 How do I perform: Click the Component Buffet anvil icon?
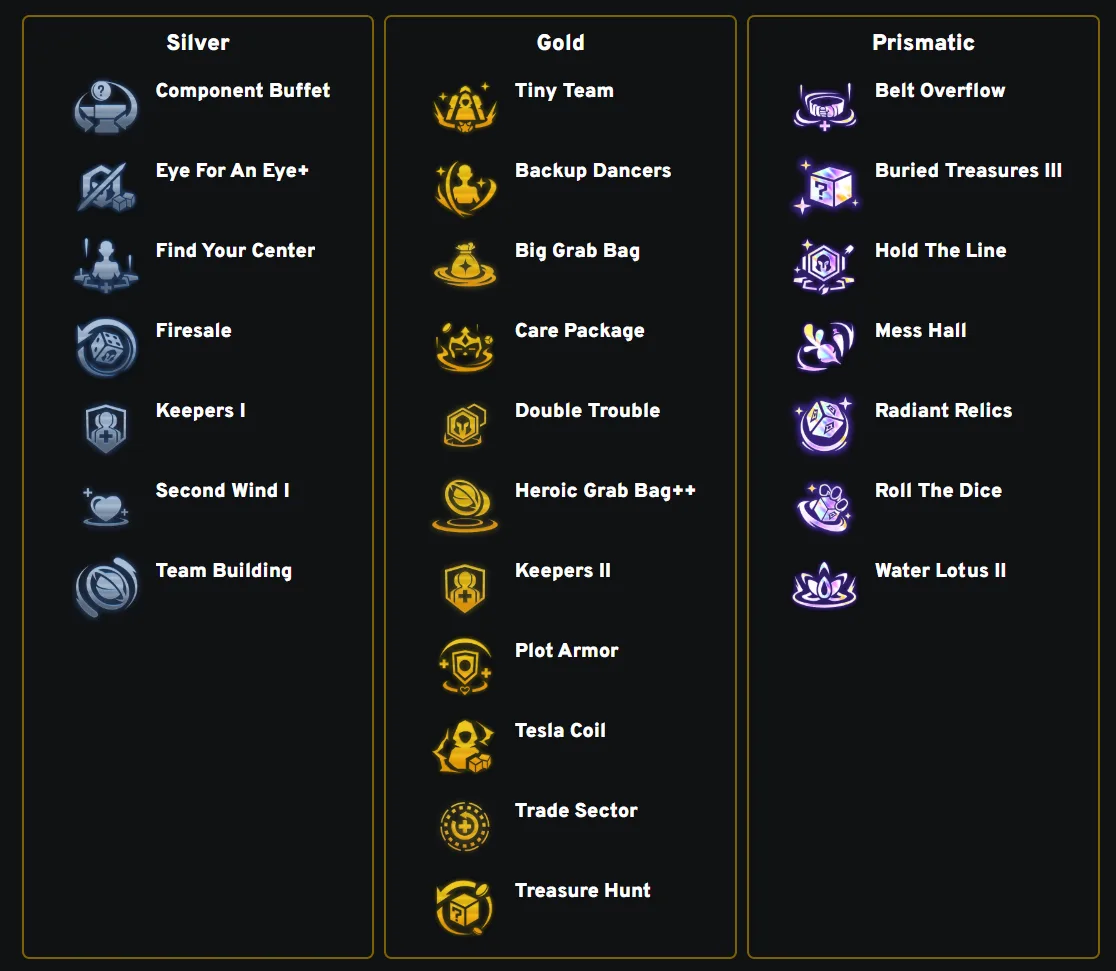(106, 107)
